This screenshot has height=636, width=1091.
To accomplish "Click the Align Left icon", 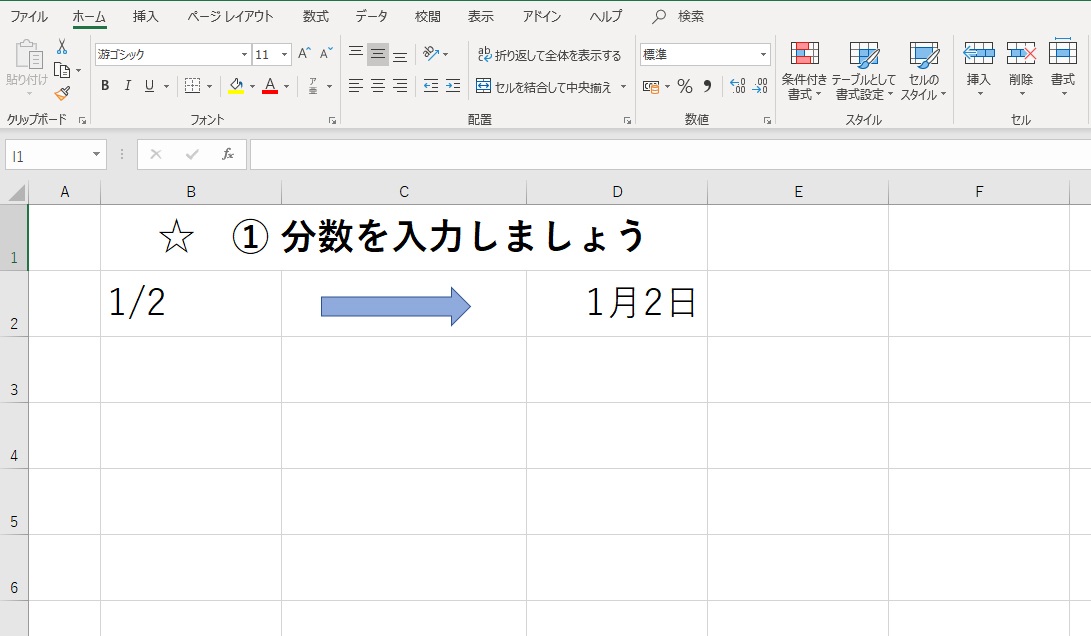I will [x=355, y=87].
